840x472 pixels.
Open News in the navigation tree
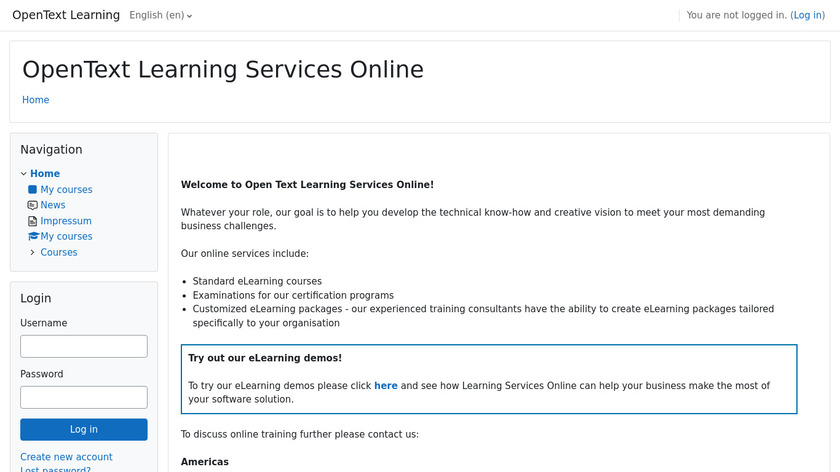pos(53,205)
